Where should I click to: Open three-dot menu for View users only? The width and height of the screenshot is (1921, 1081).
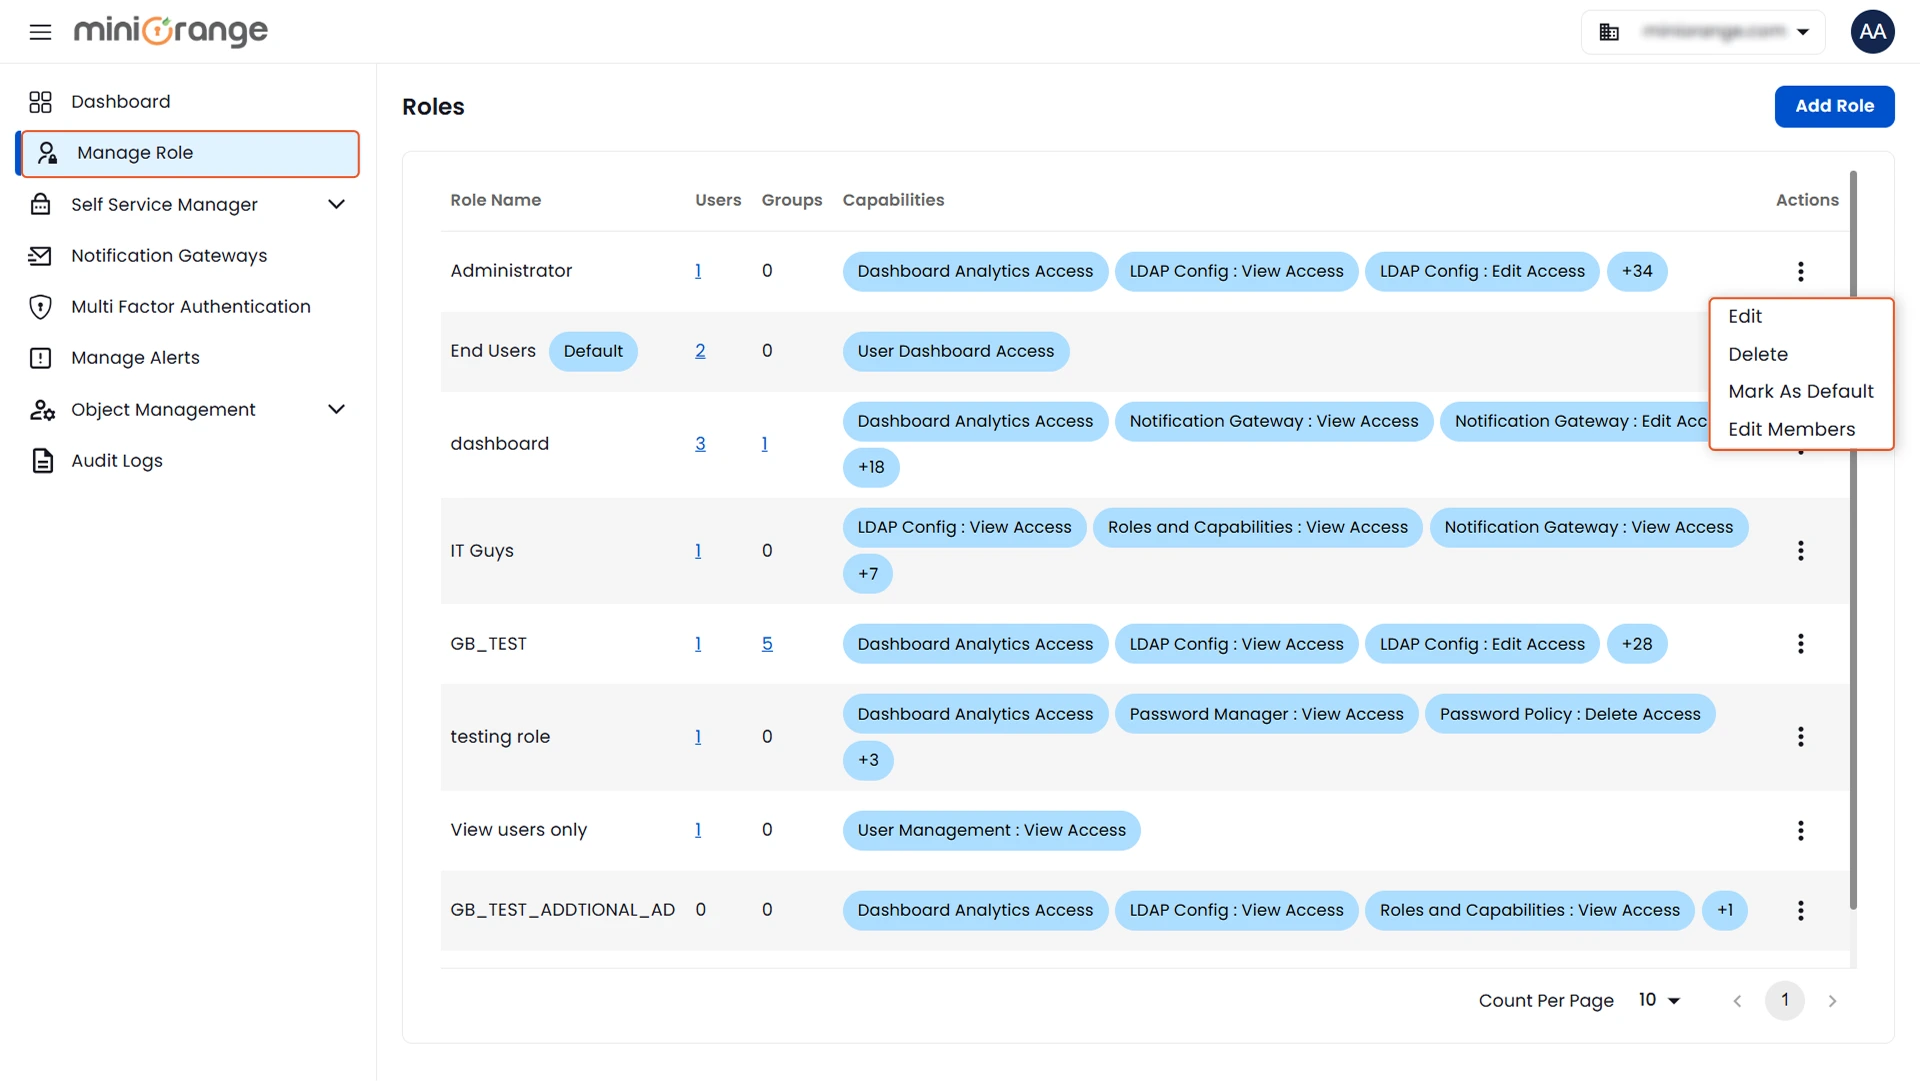1800,830
